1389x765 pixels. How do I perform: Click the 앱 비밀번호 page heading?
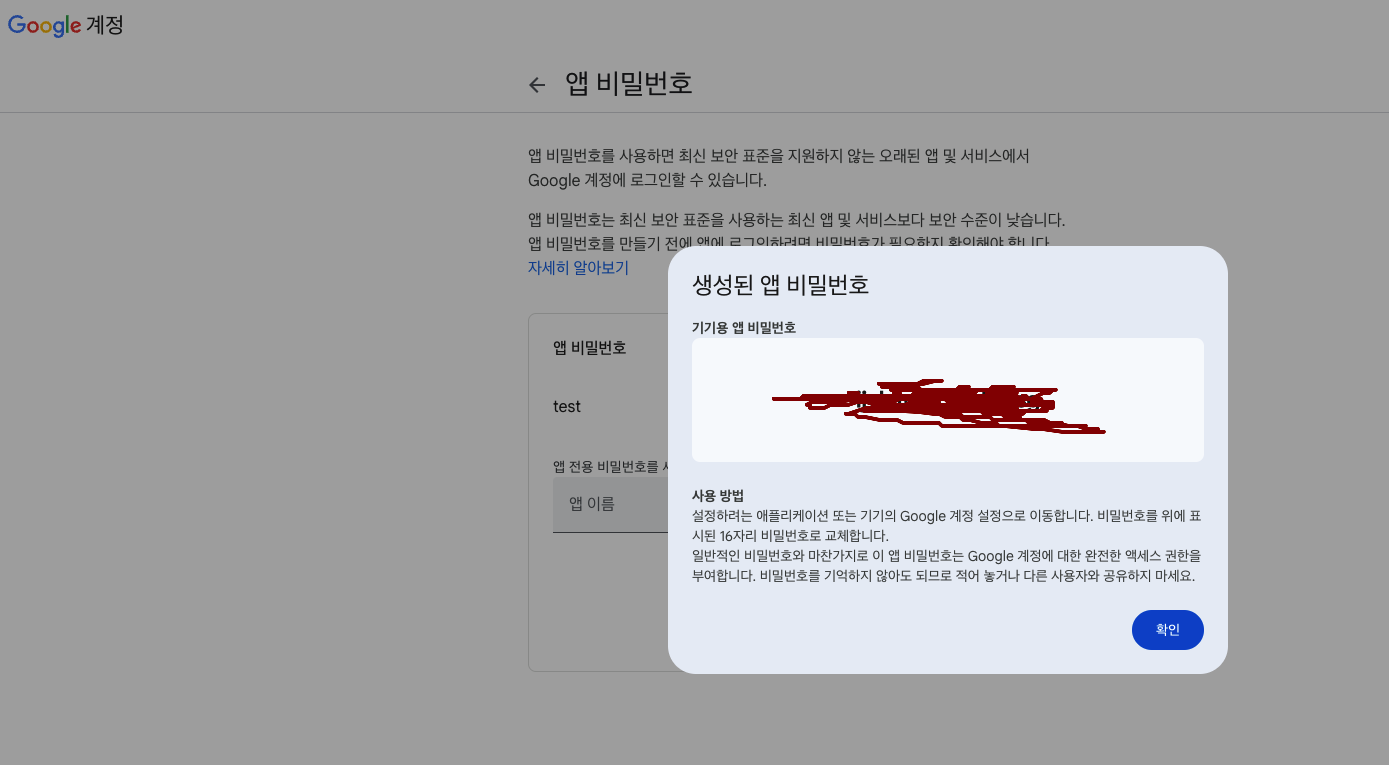coord(629,83)
